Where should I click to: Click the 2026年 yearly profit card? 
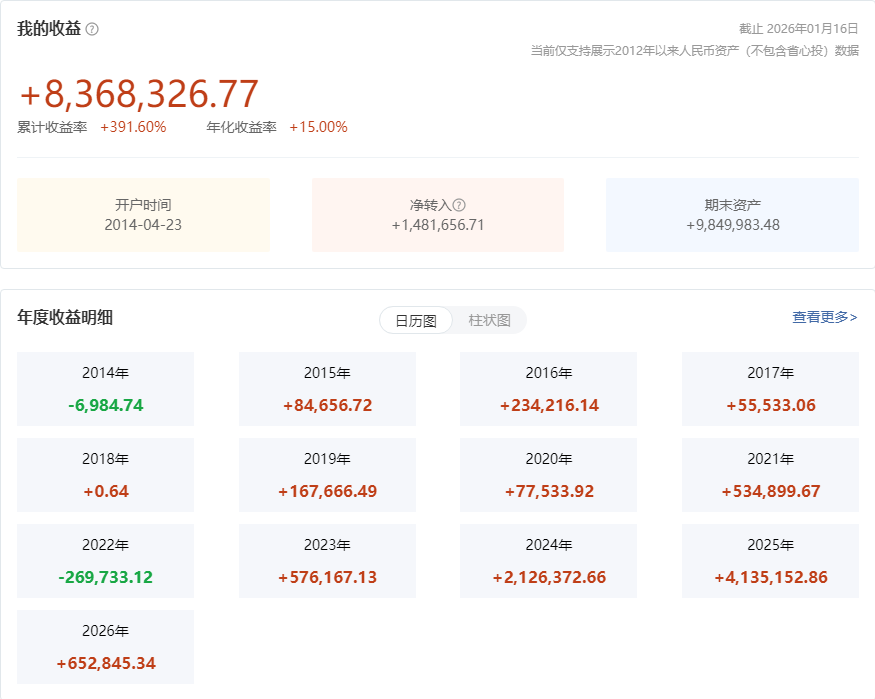pyautogui.click(x=105, y=647)
